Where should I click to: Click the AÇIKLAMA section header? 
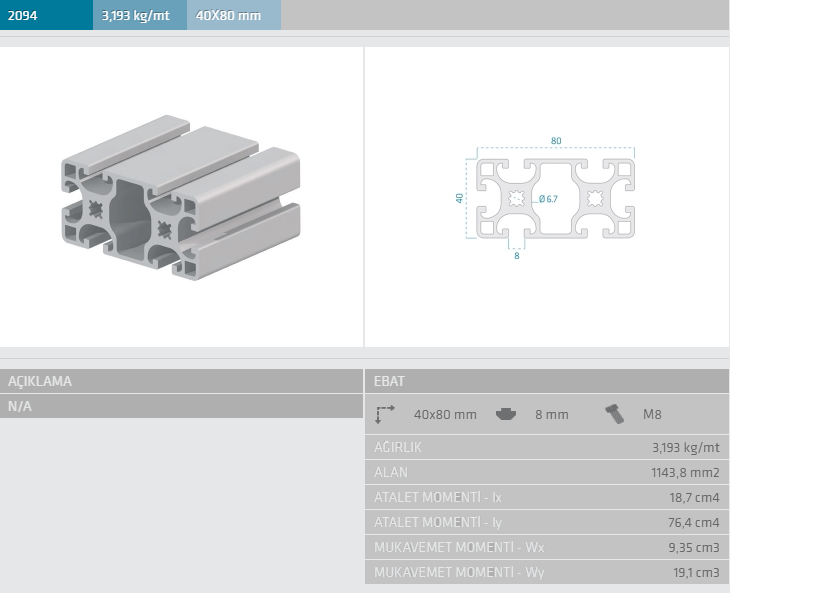[40, 381]
